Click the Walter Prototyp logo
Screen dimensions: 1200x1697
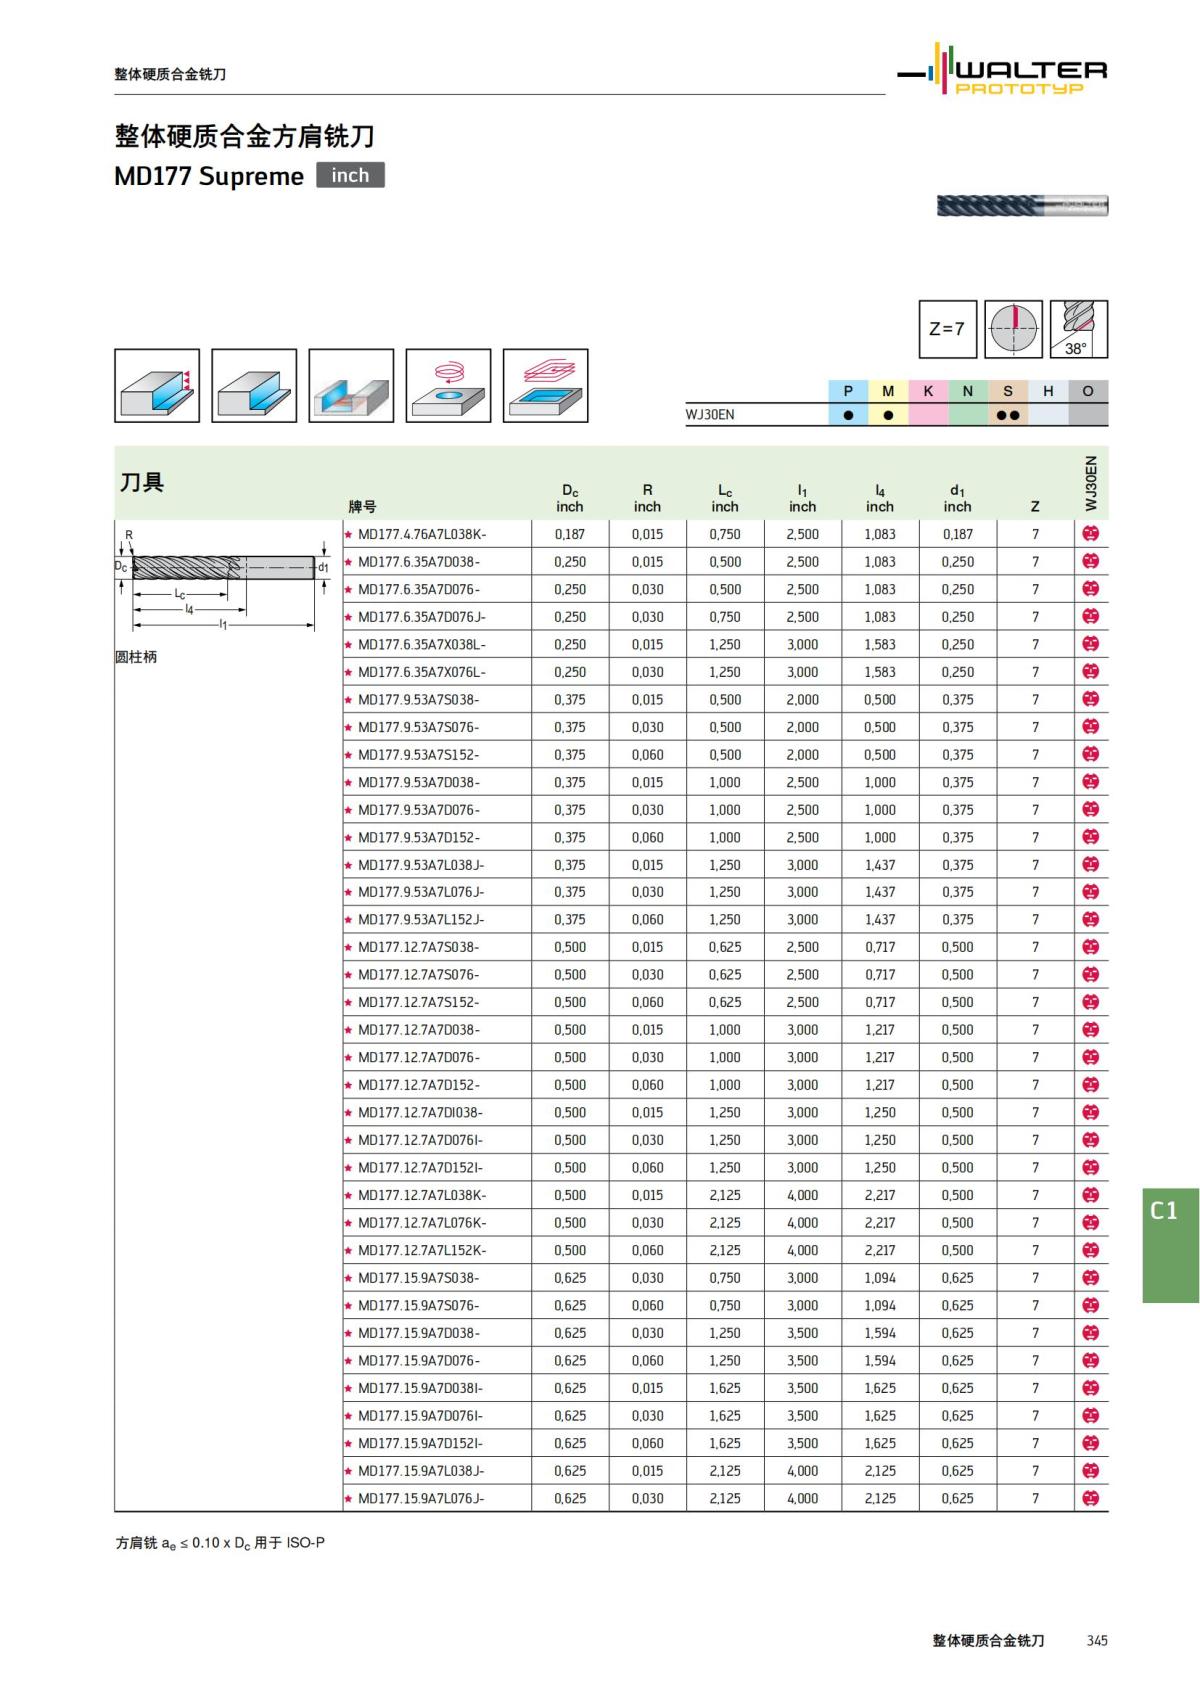(1003, 69)
